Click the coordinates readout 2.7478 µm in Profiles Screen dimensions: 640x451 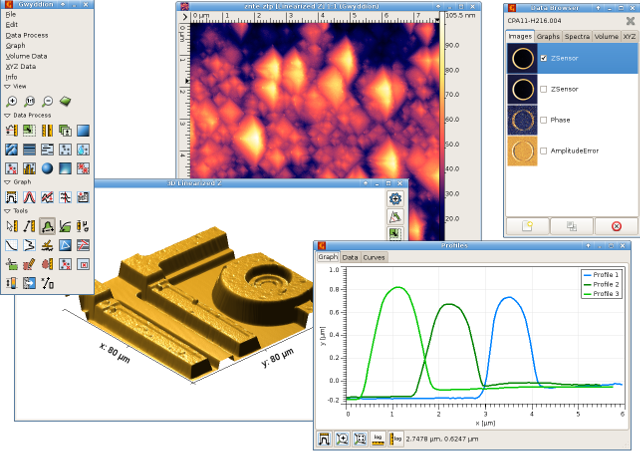point(442,439)
